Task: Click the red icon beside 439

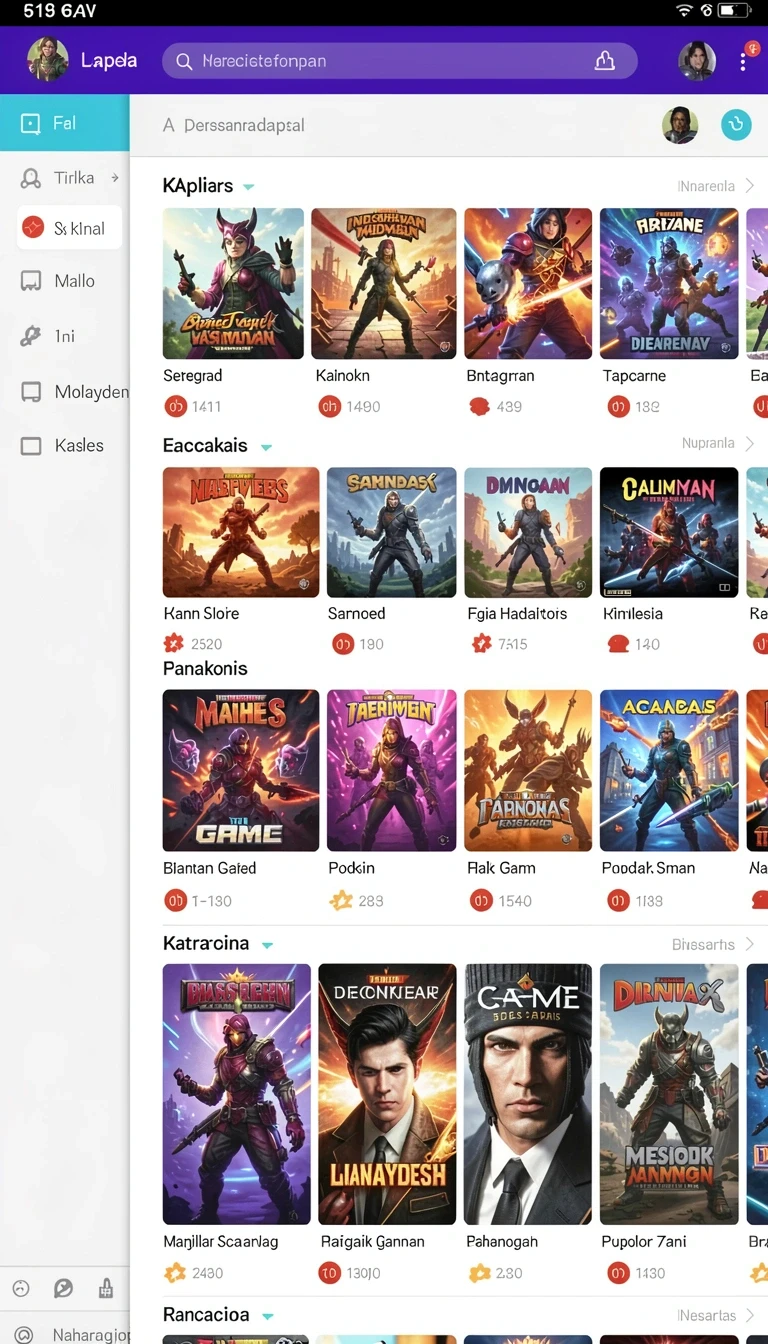Action: click(479, 407)
